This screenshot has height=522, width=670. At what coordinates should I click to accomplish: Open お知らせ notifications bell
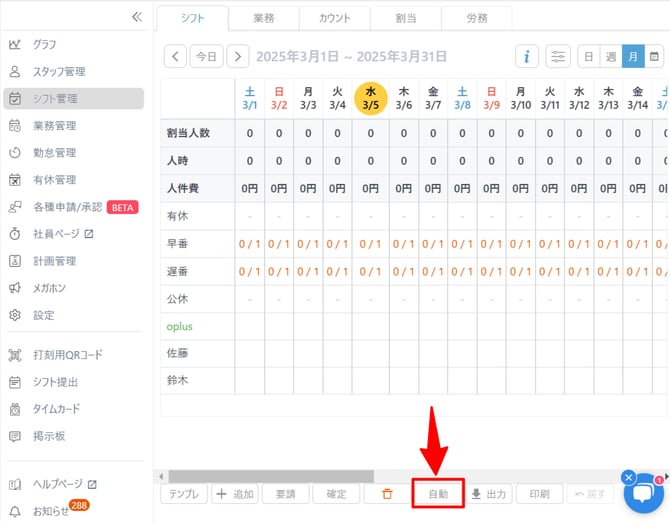pos(50,511)
